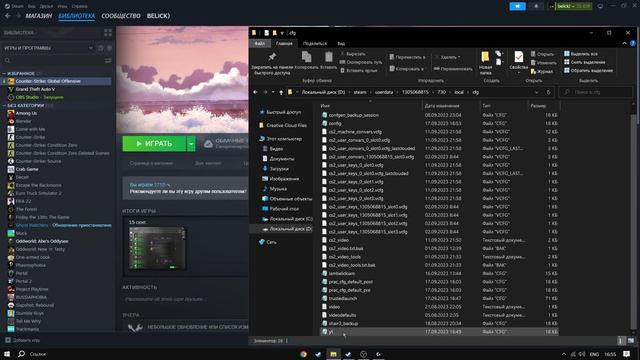The height and width of the screenshot is (360, 640).
Task: Select Creative Cloud Files in navigation pane
Action: coord(286,125)
